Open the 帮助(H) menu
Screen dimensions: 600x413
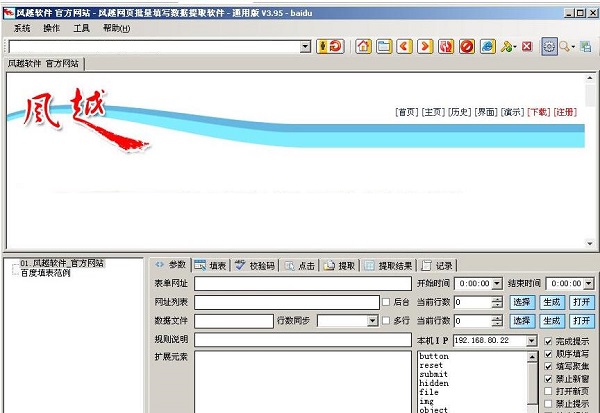click(116, 28)
